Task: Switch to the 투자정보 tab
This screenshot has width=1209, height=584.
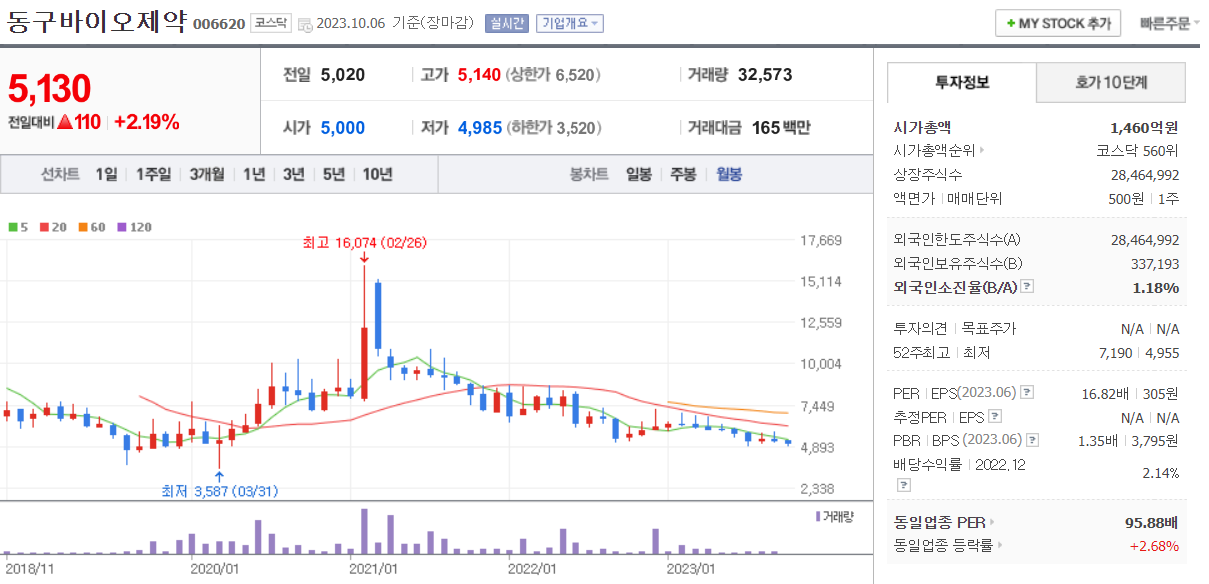Action: point(962,82)
